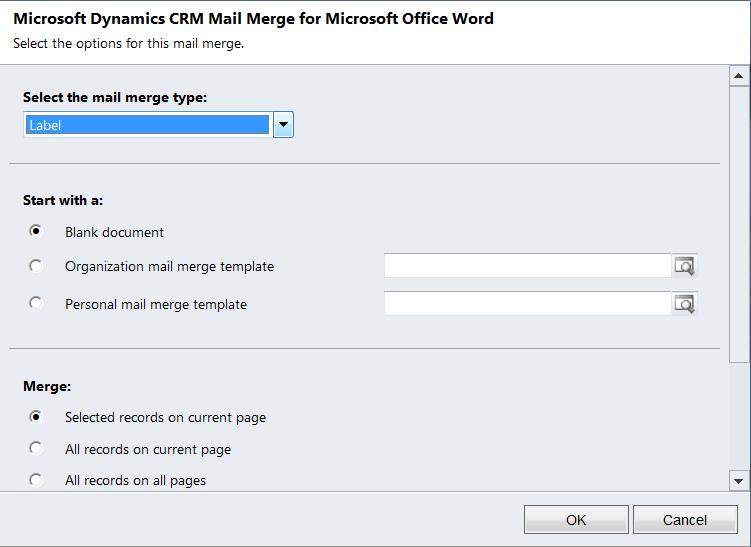Select 'All records on current page' radio

pyautogui.click(x=35, y=448)
